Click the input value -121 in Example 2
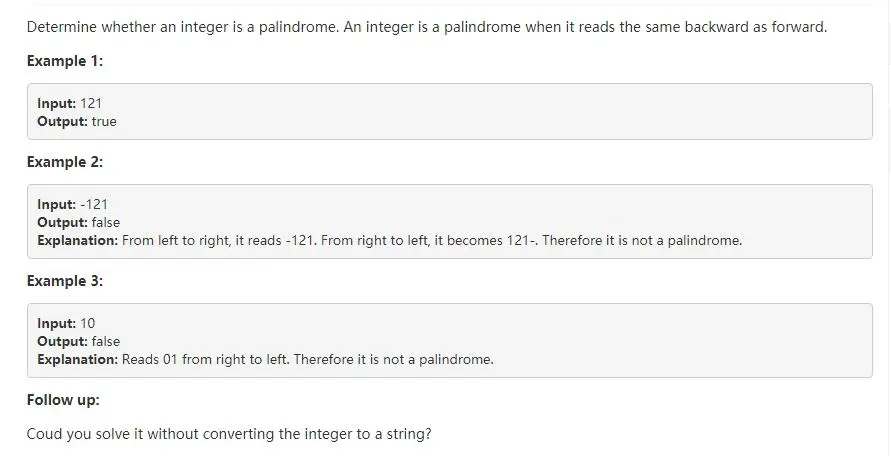This screenshot has height=456, width=891. coord(94,204)
